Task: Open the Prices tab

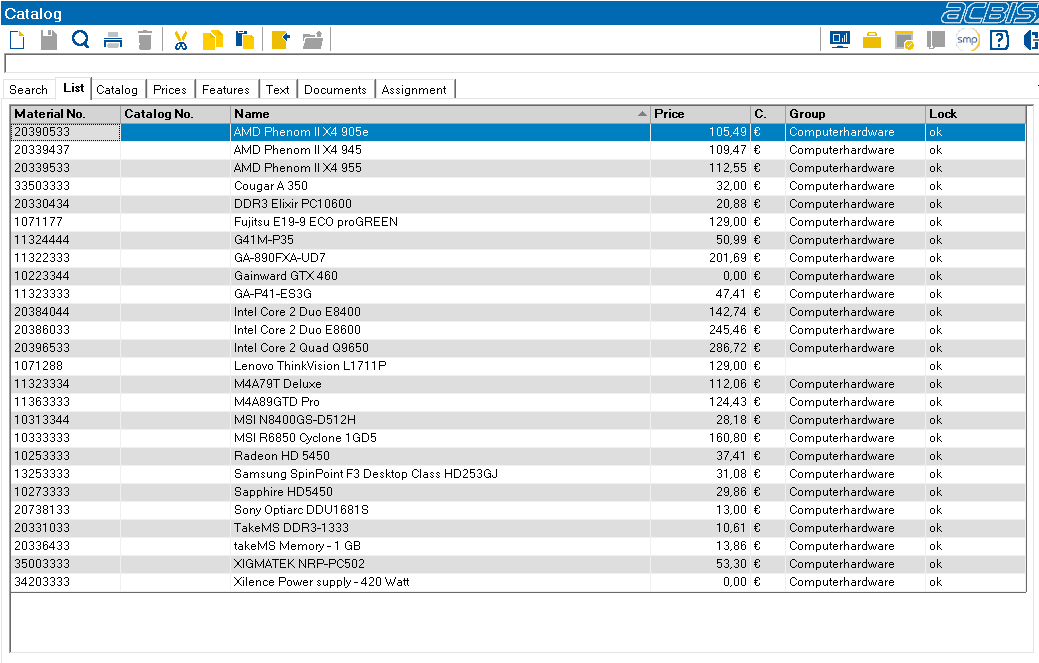Action: 170,89
